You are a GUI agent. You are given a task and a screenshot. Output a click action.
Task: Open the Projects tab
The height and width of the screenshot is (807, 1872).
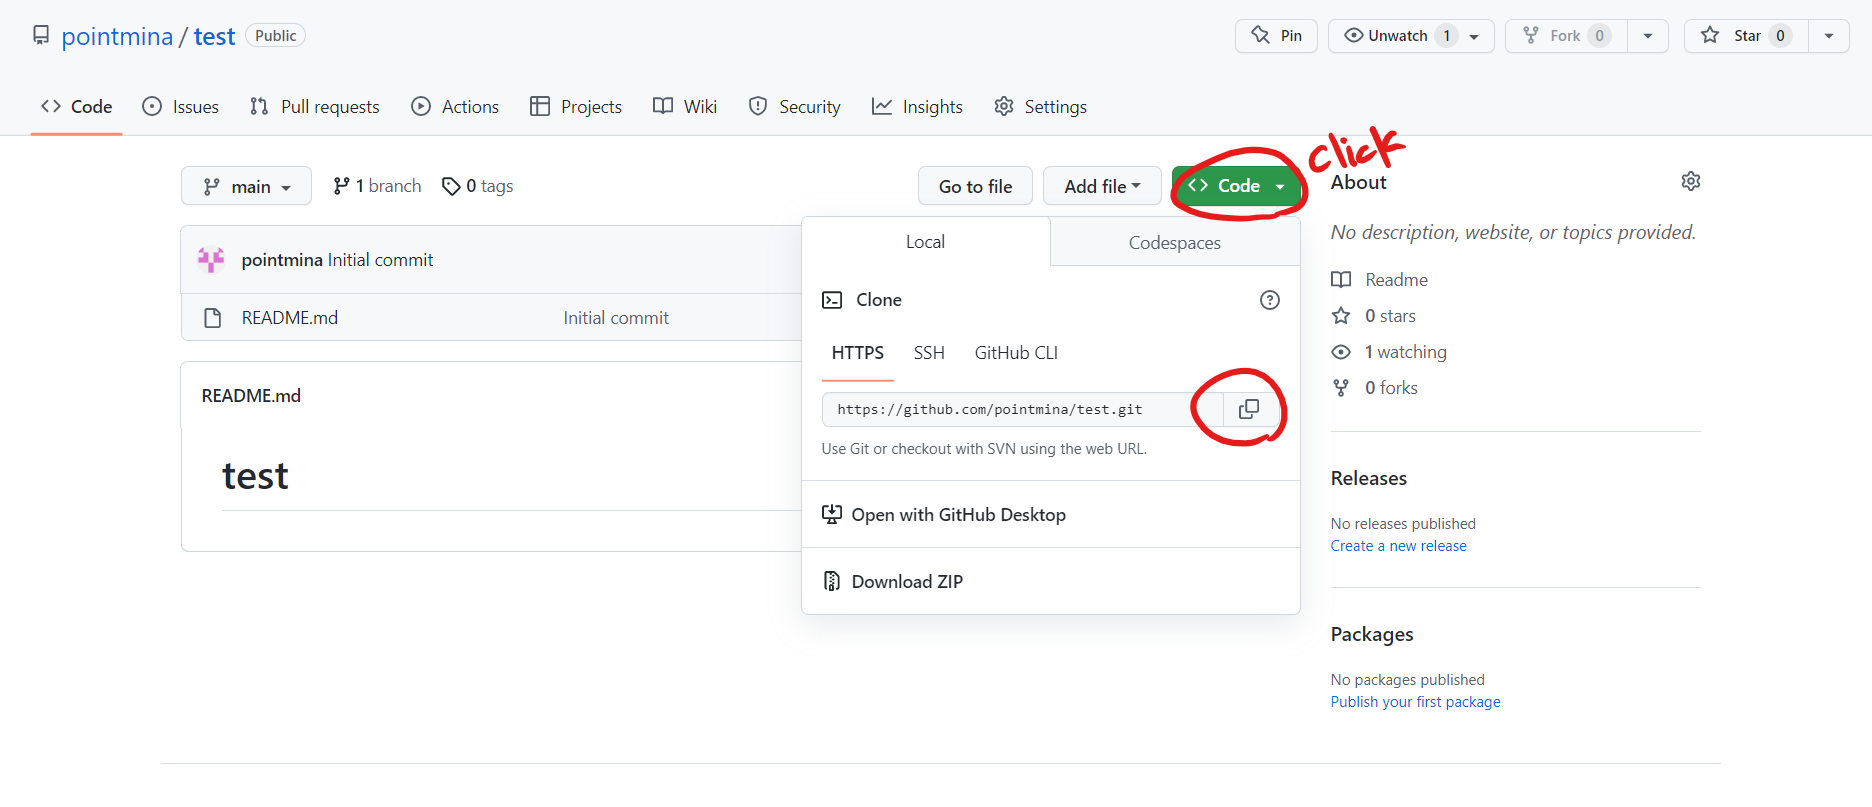click(576, 107)
